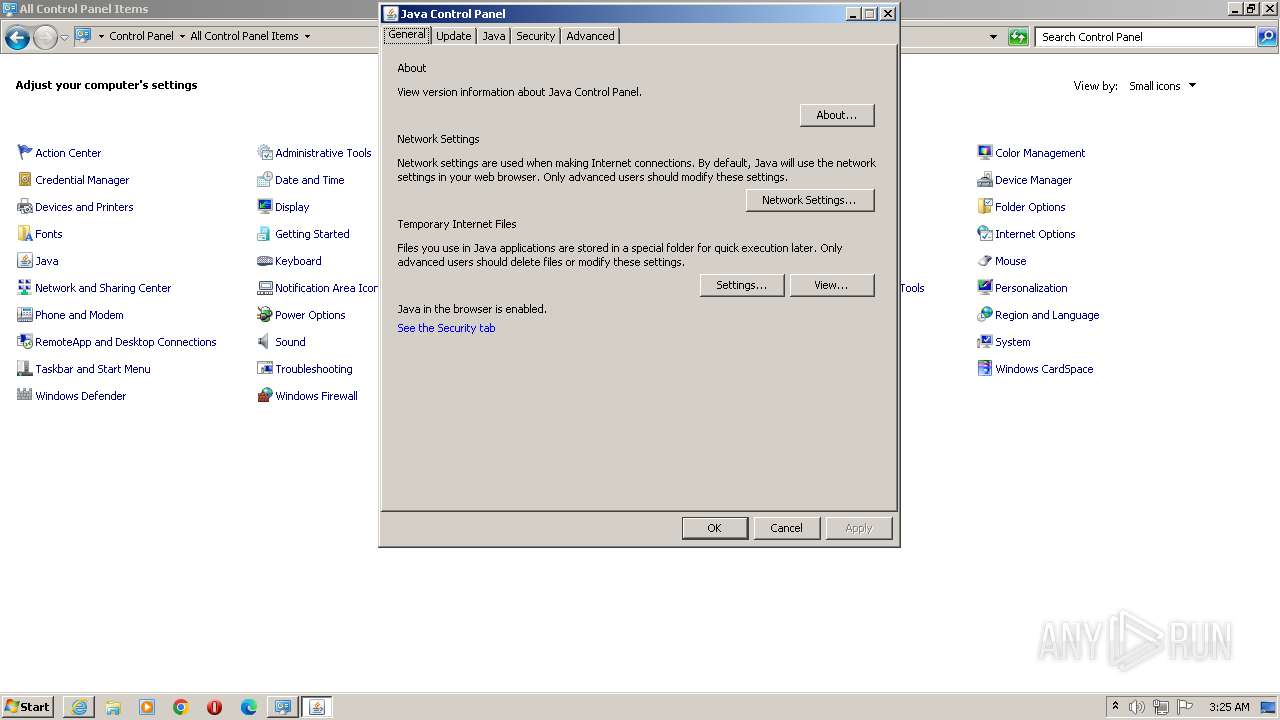Open the Power Options icon
Viewport: 1280px width, 720px height.
pos(265,315)
